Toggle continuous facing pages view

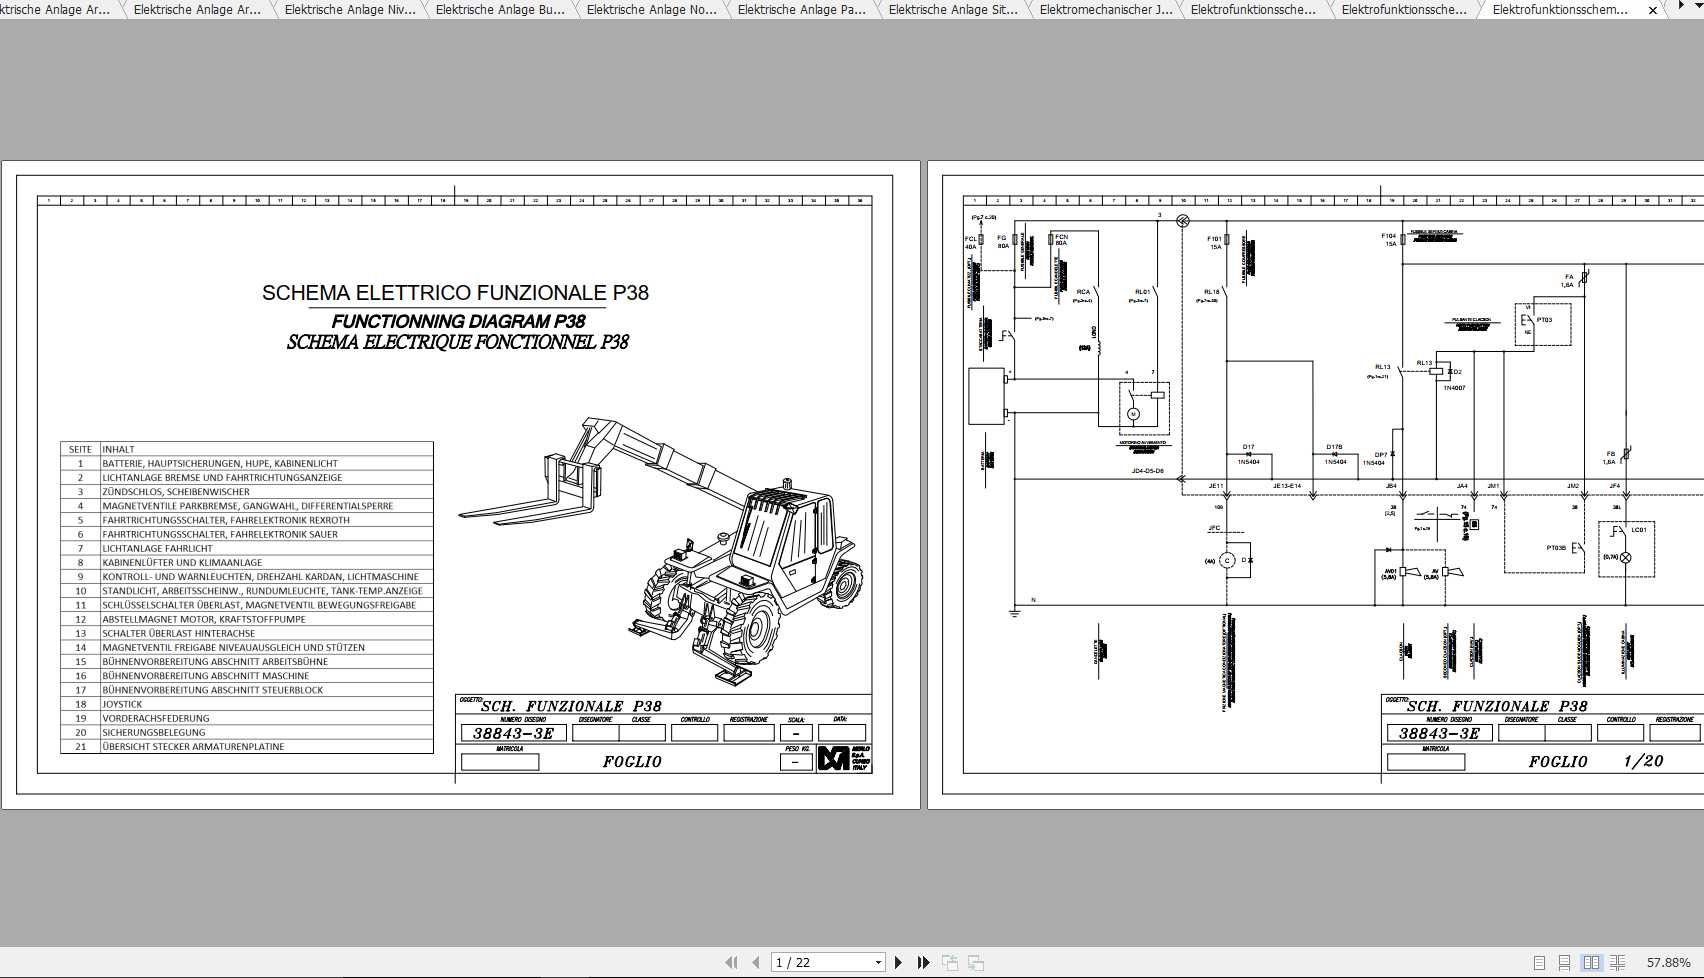(1617, 962)
